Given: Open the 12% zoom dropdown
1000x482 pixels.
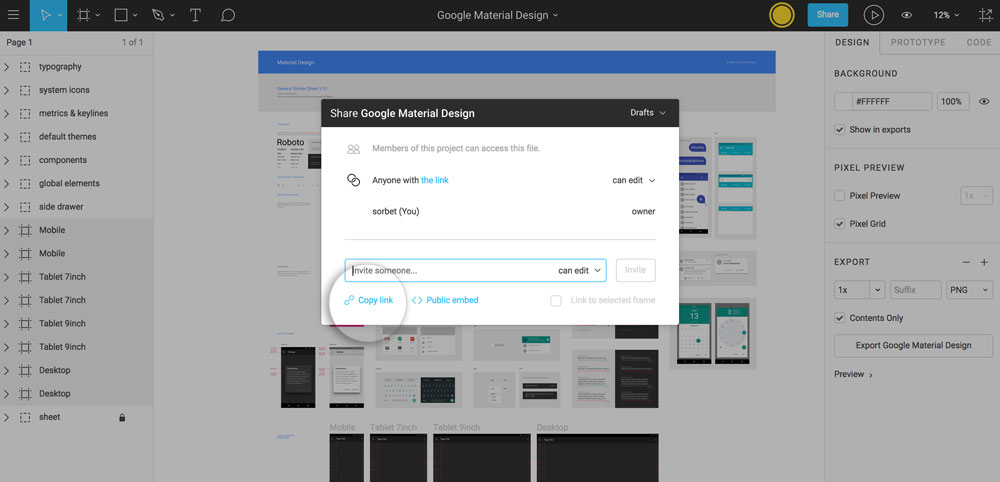Looking at the screenshot, I should pos(946,15).
